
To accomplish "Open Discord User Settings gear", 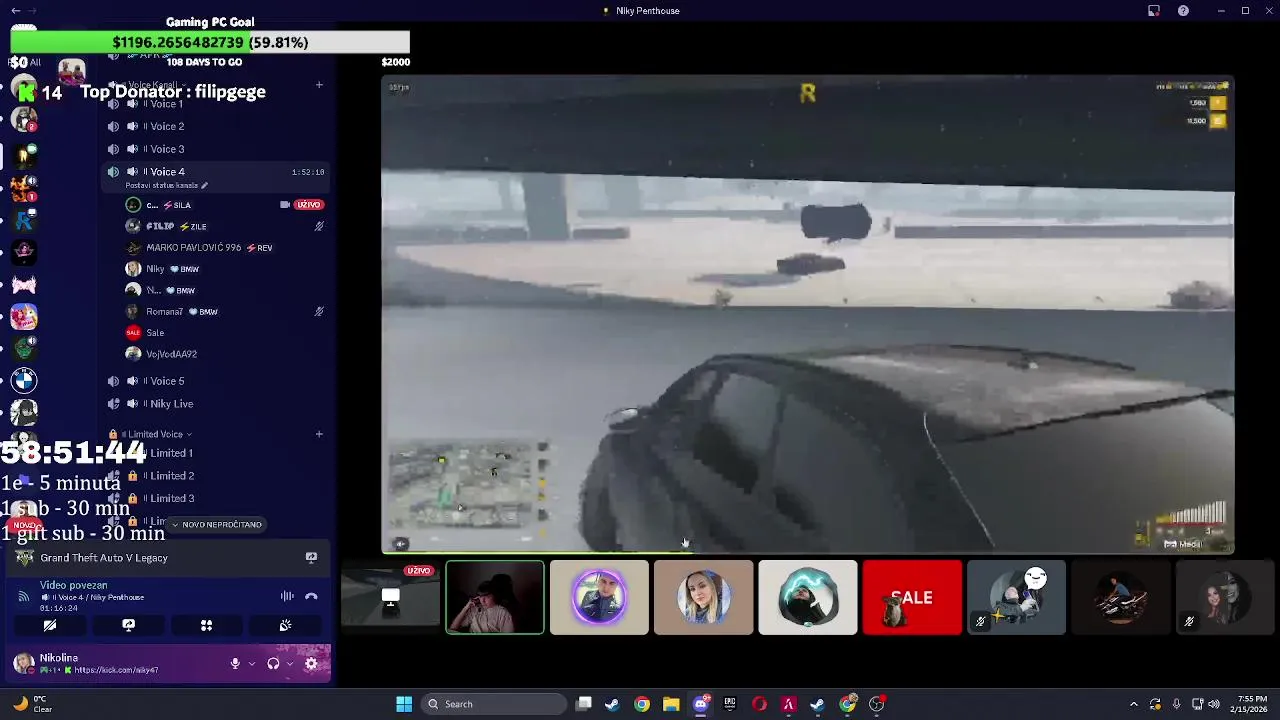I will (x=311, y=663).
